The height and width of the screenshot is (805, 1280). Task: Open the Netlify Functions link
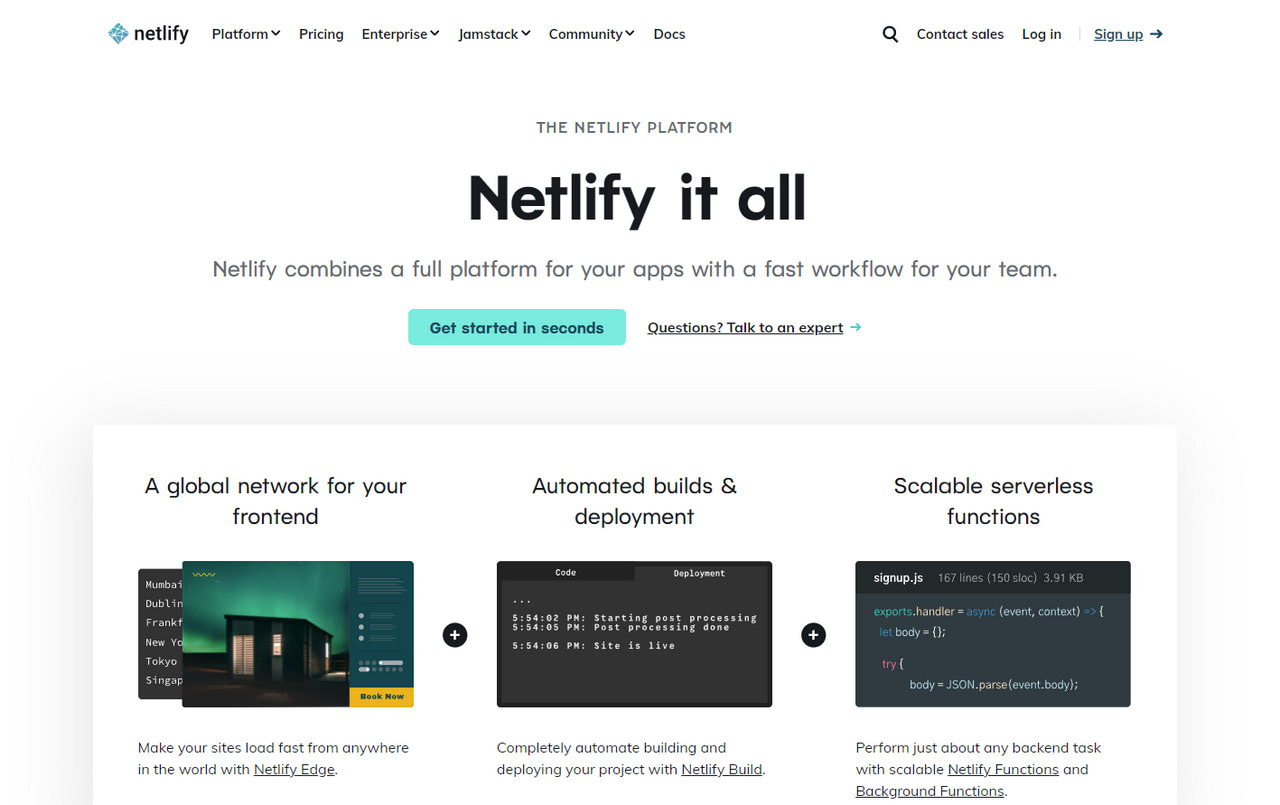point(1003,769)
